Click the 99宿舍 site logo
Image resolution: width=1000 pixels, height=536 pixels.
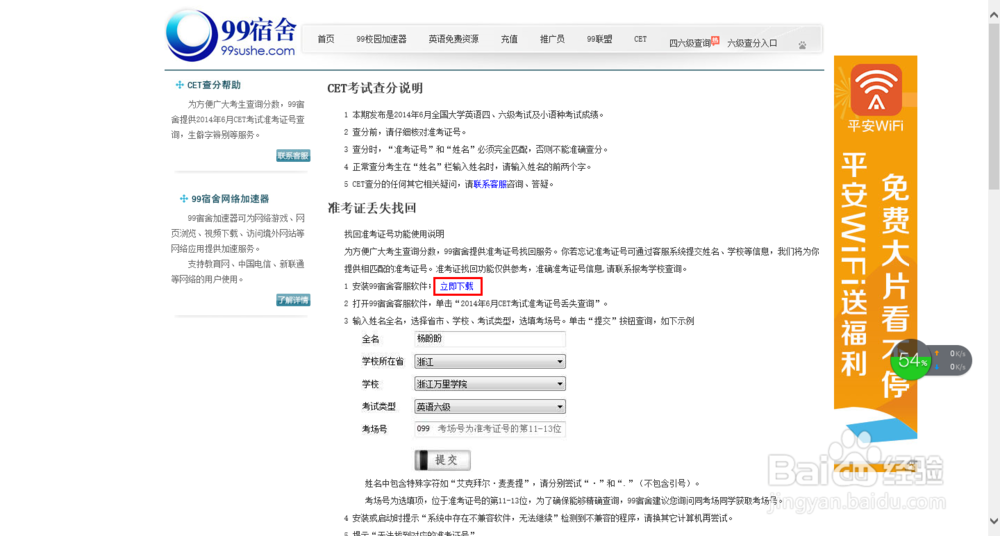pyautogui.click(x=231, y=36)
